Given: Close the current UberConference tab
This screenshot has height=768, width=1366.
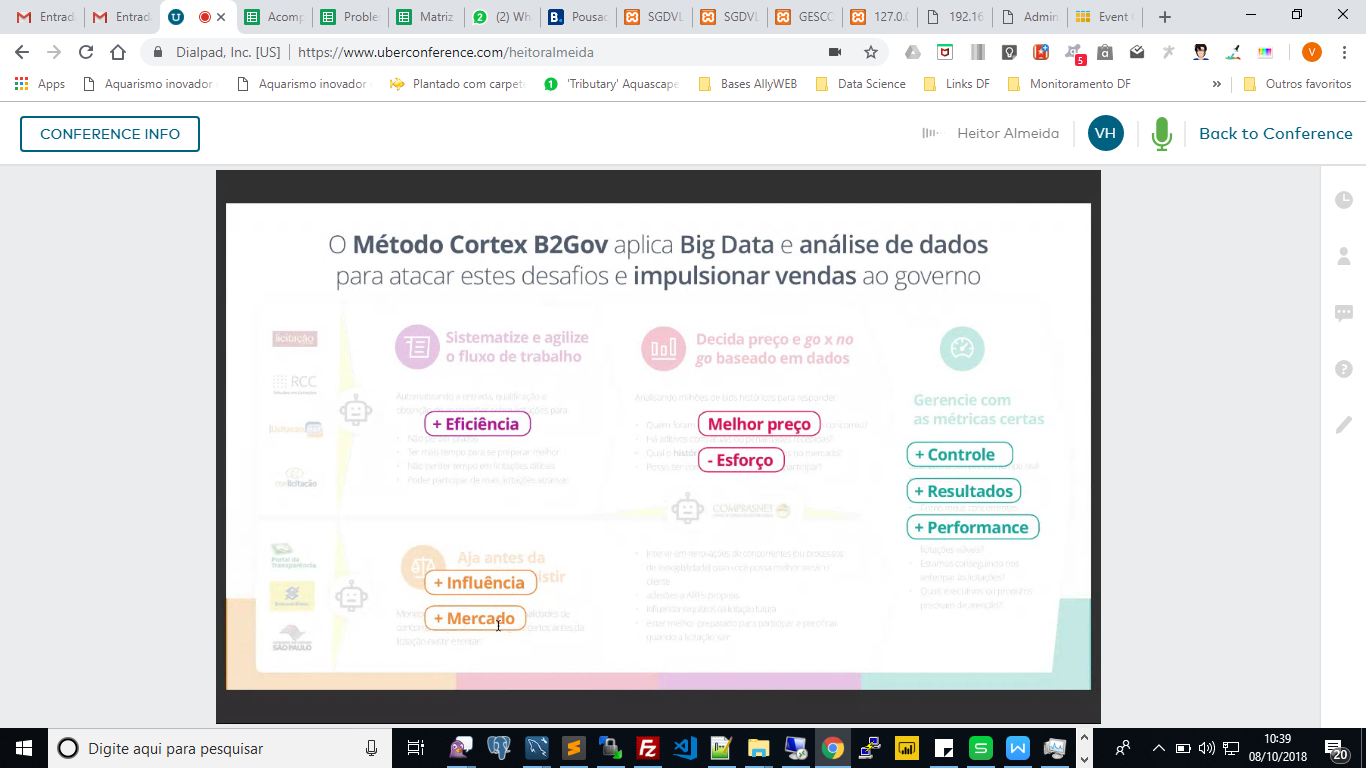Looking at the screenshot, I should [x=220, y=17].
